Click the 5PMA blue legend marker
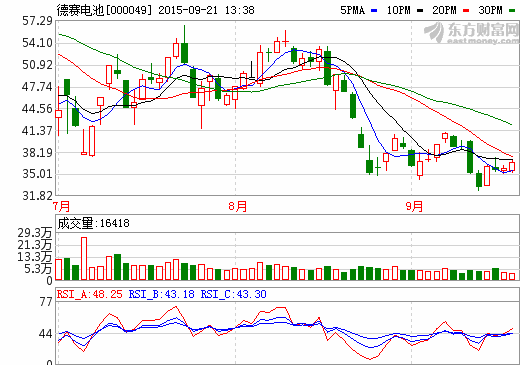 tap(374, 11)
